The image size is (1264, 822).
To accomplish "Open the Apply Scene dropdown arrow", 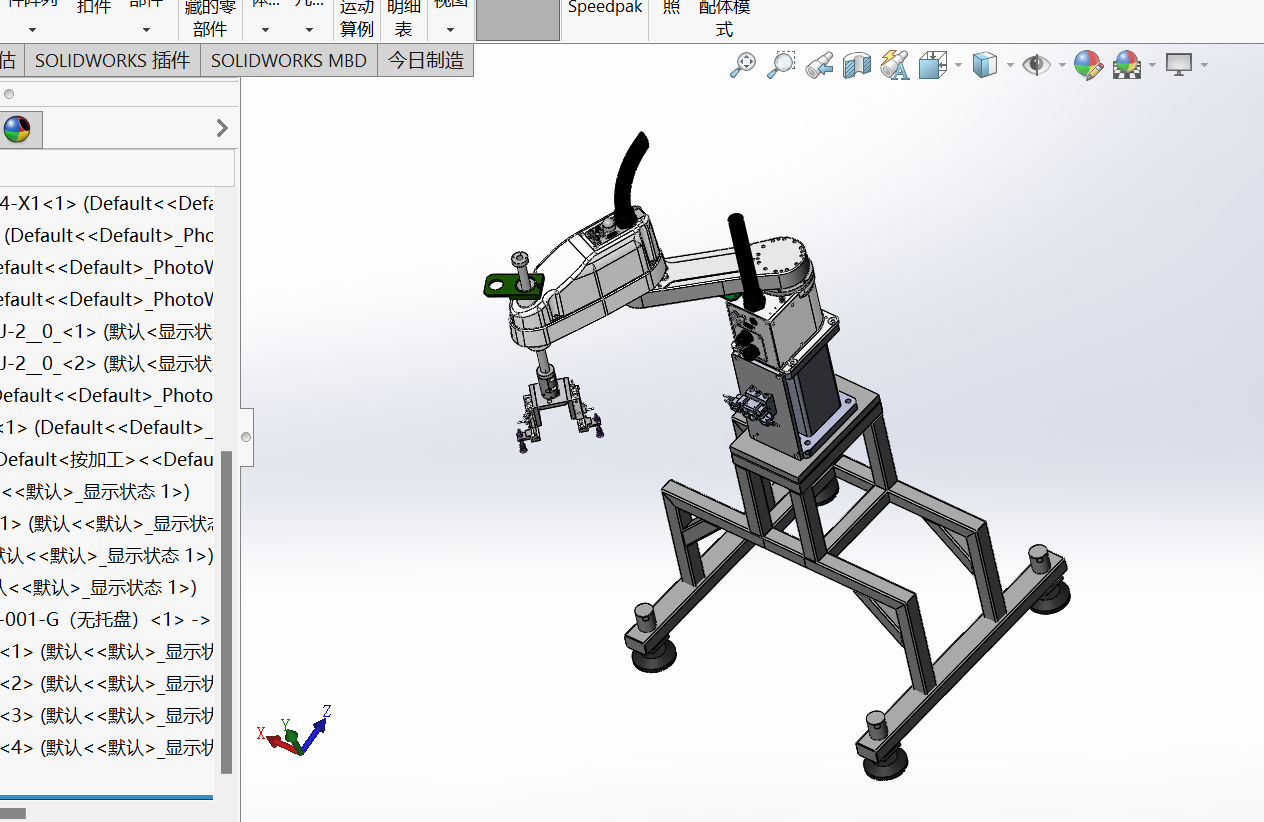I will [x=1152, y=66].
